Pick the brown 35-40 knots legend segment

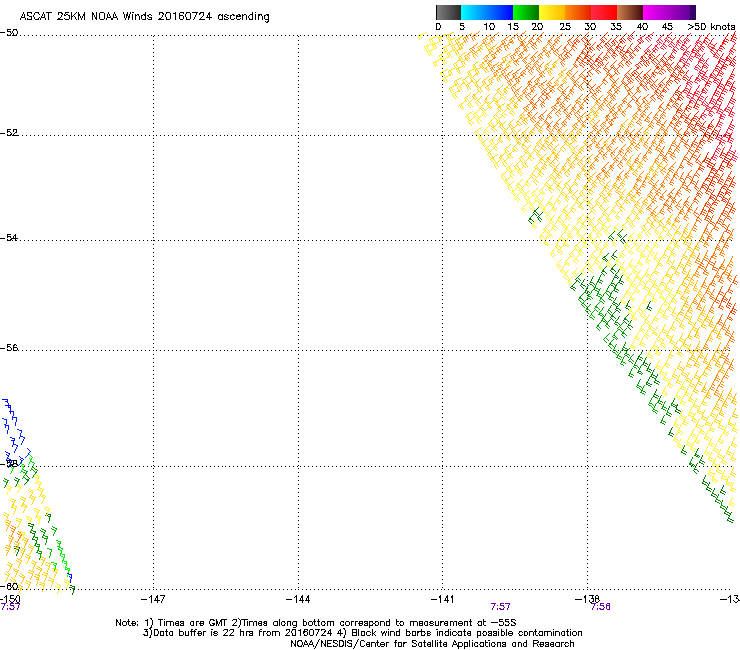(630, 12)
